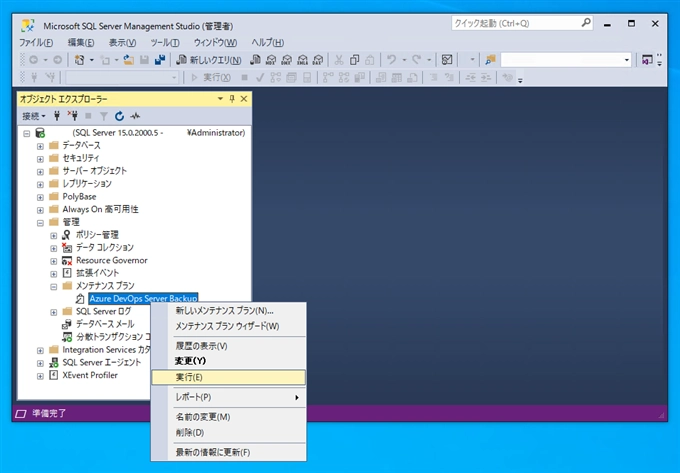Open the 編集(E) menu

click(81, 42)
